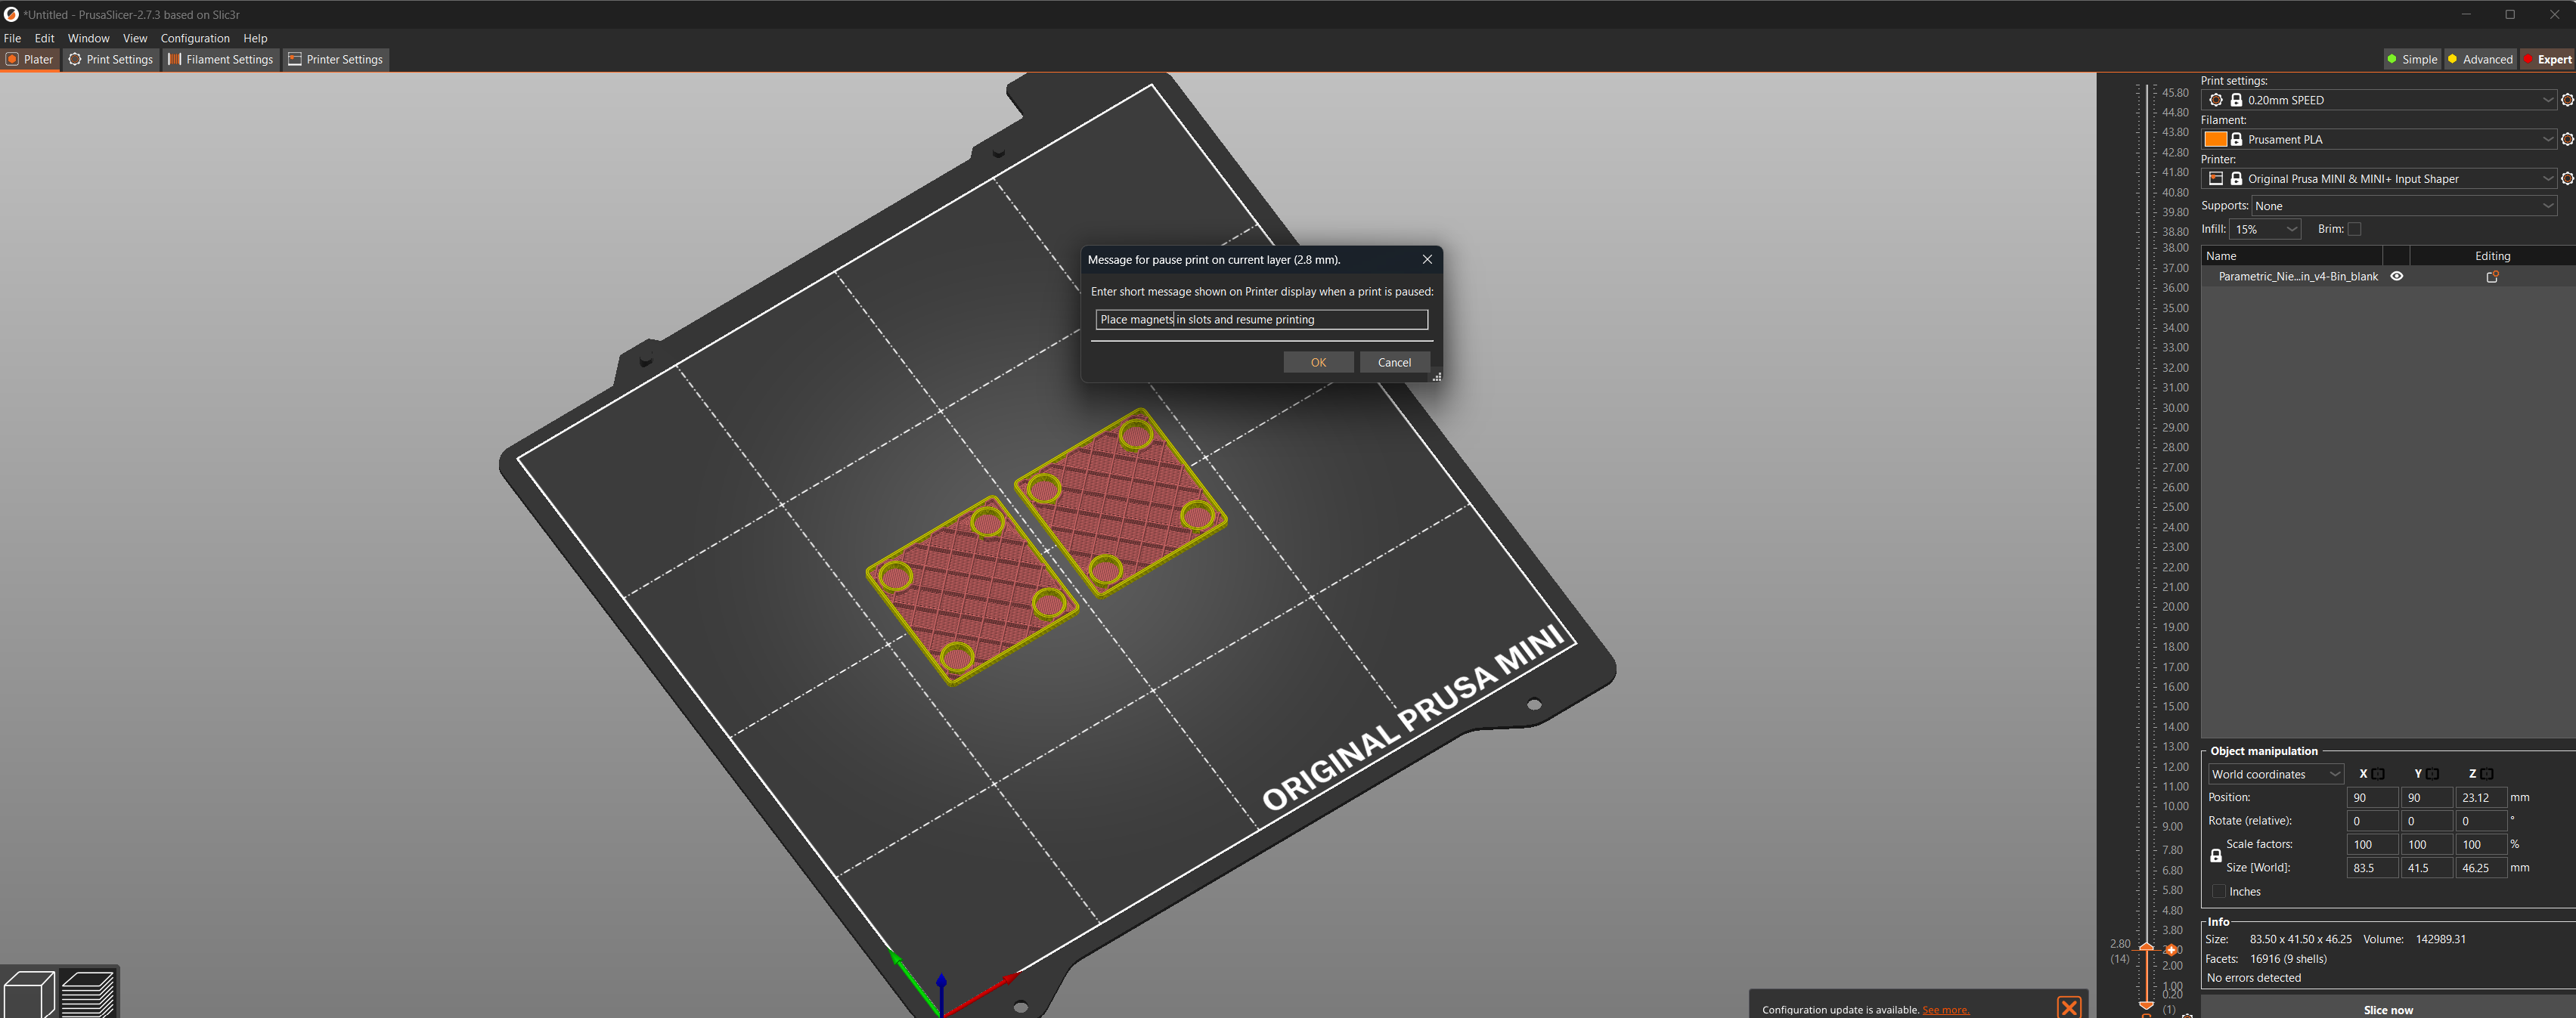The width and height of the screenshot is (2576, 1018).
Task: Enable the Brim checkbox
Action: [x=2354, y=229]
